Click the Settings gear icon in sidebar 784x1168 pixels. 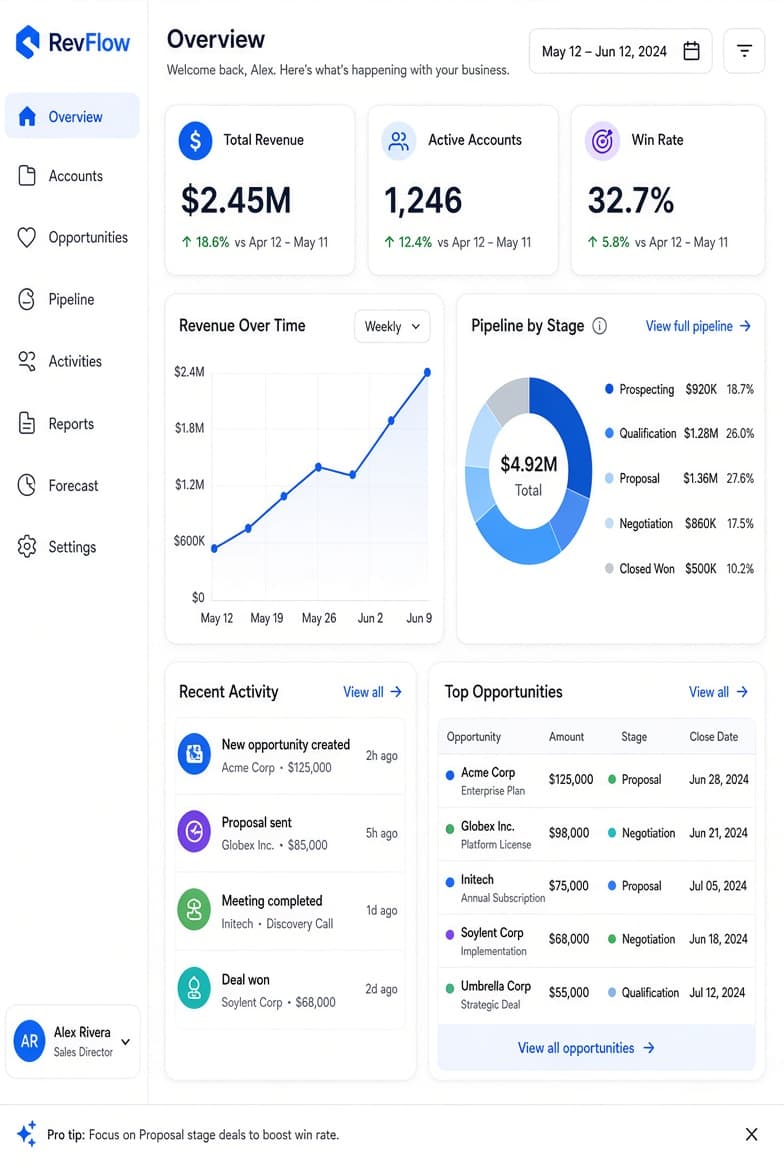[x=27, y=546]
